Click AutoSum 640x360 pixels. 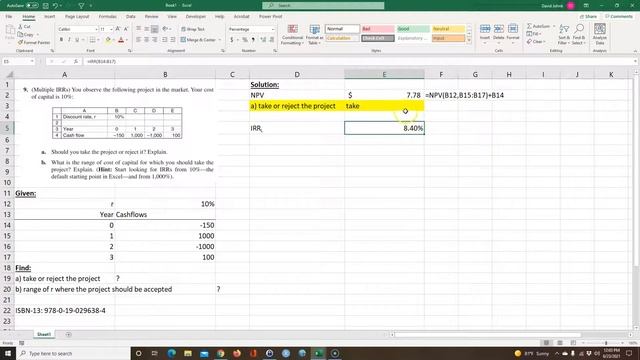pos(538,26)
